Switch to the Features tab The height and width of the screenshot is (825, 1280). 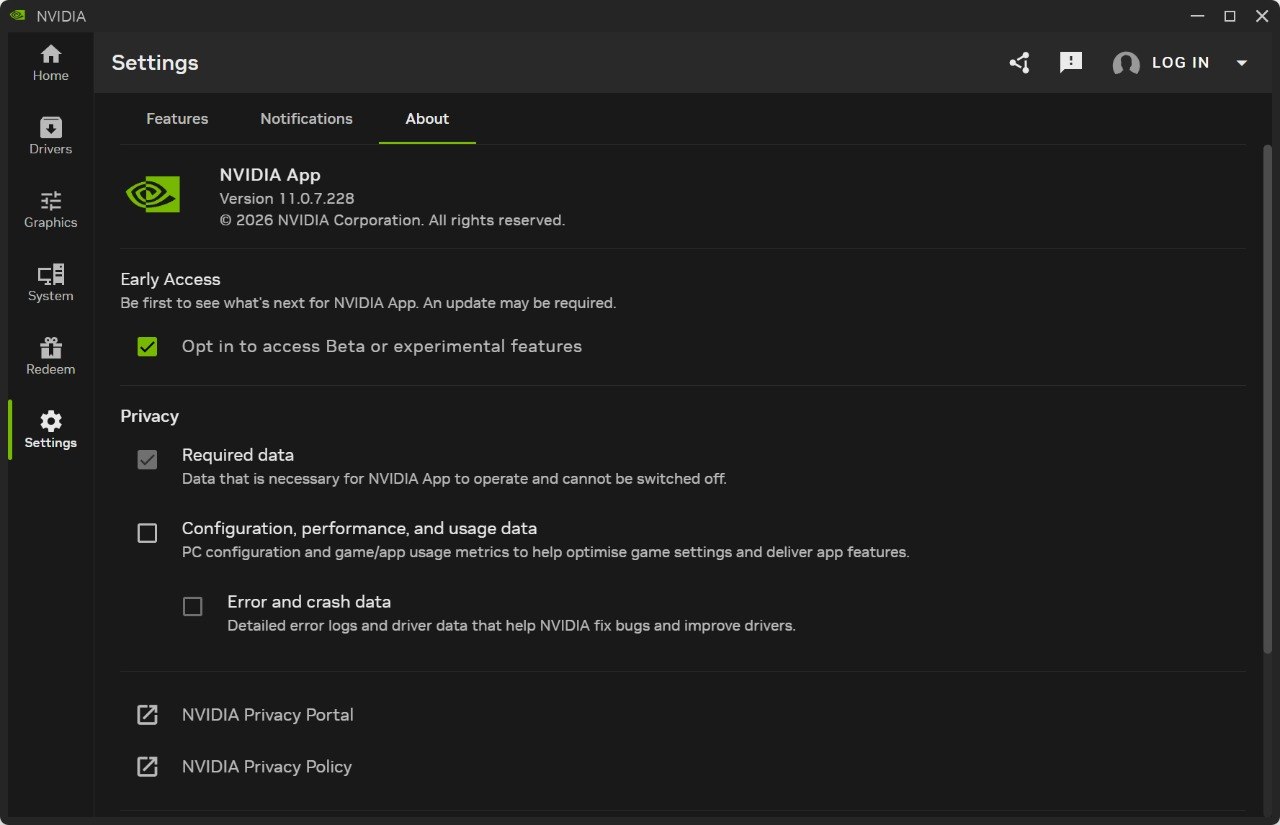coord(177,118)
